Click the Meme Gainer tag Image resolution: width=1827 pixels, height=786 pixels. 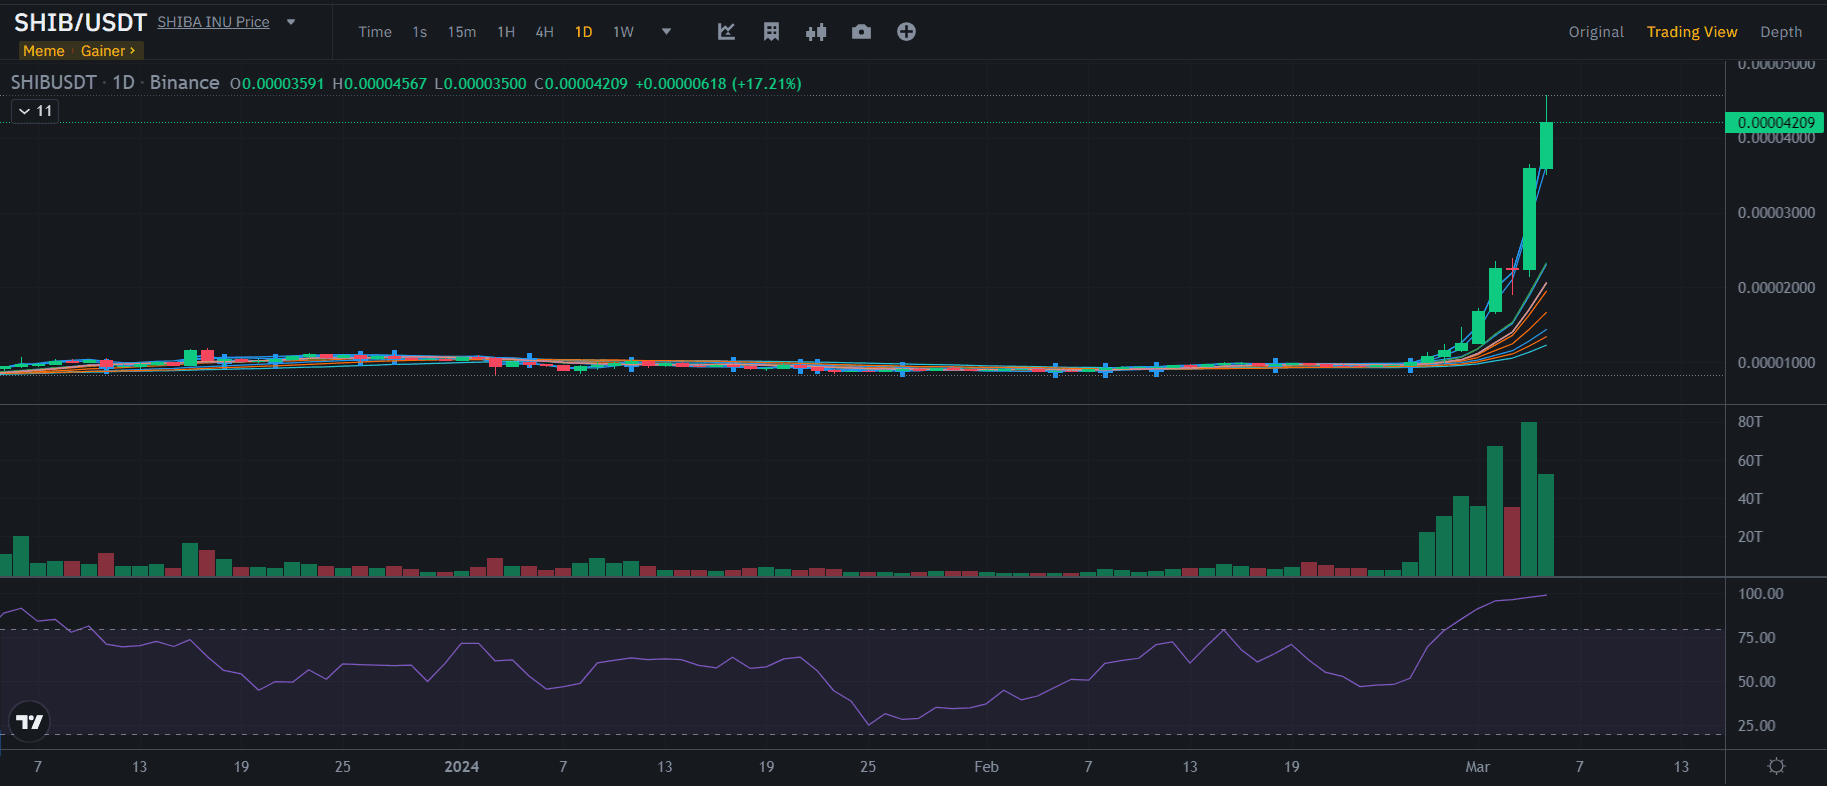[x=80, y=51]
